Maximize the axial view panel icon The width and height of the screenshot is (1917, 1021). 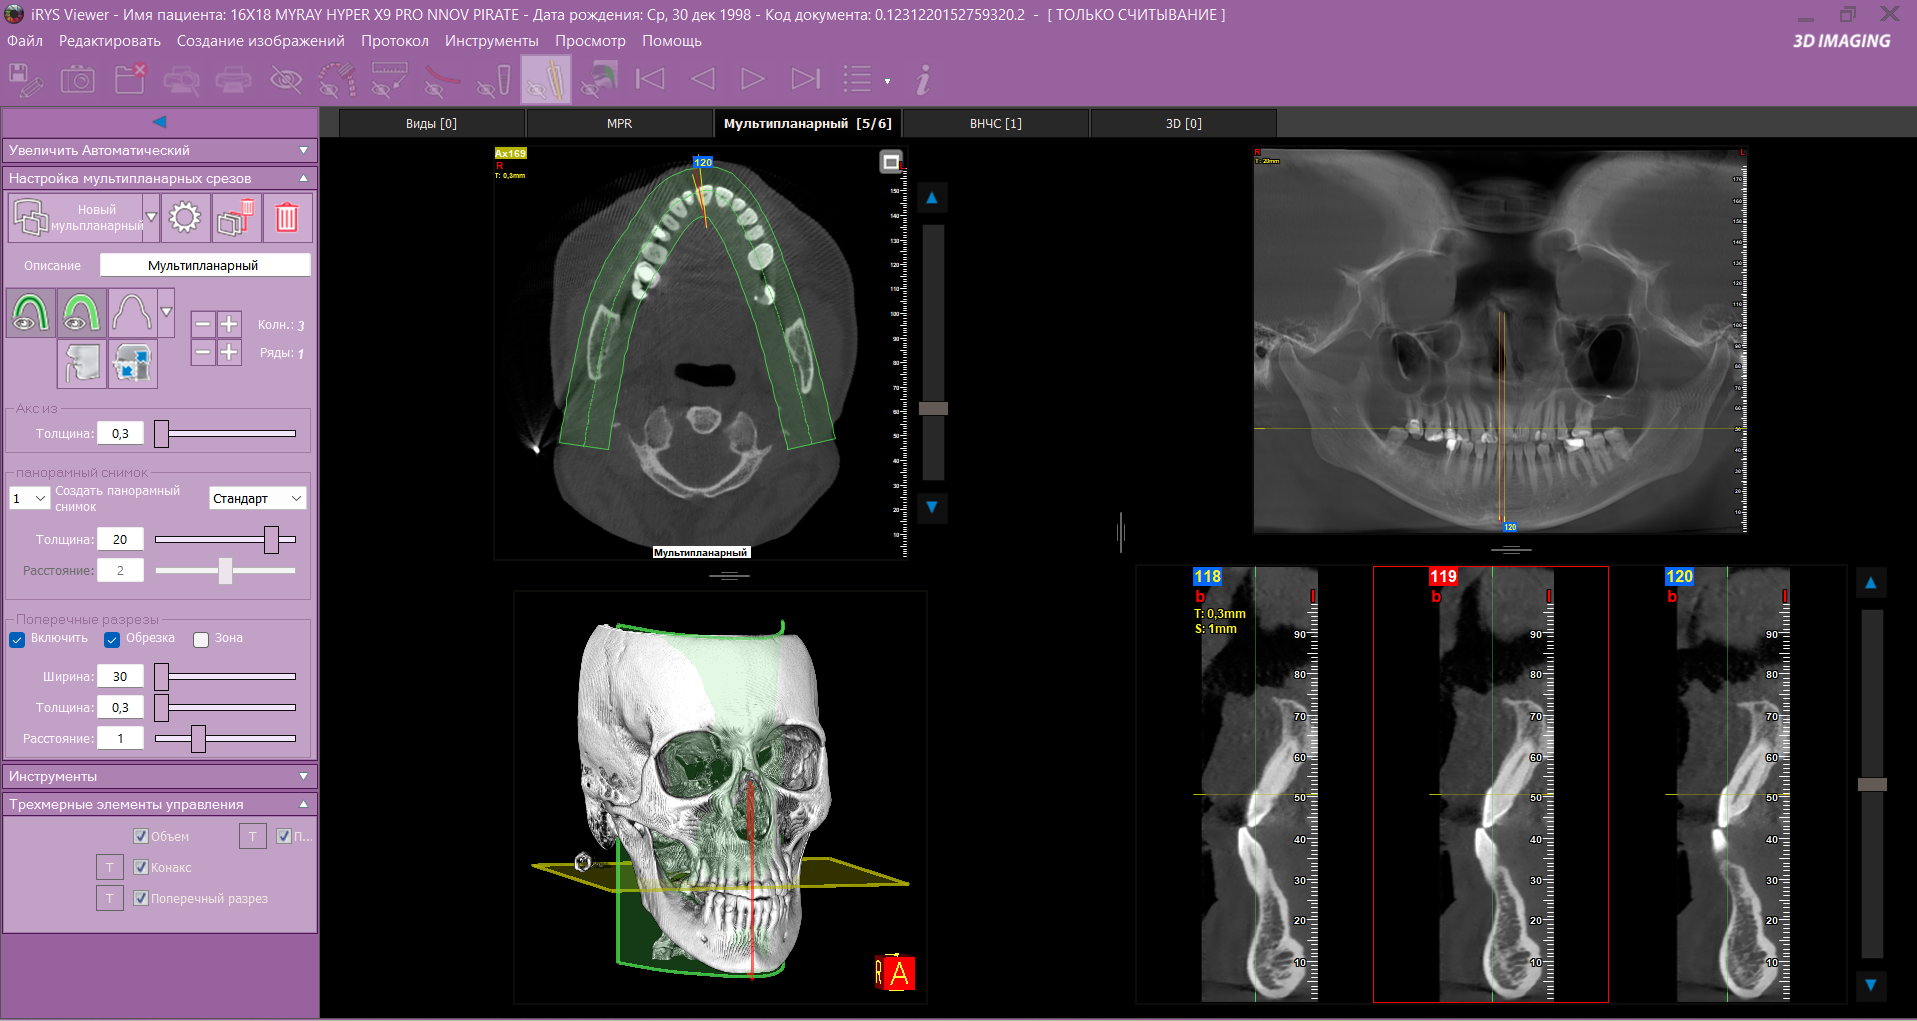click(890, 162)
